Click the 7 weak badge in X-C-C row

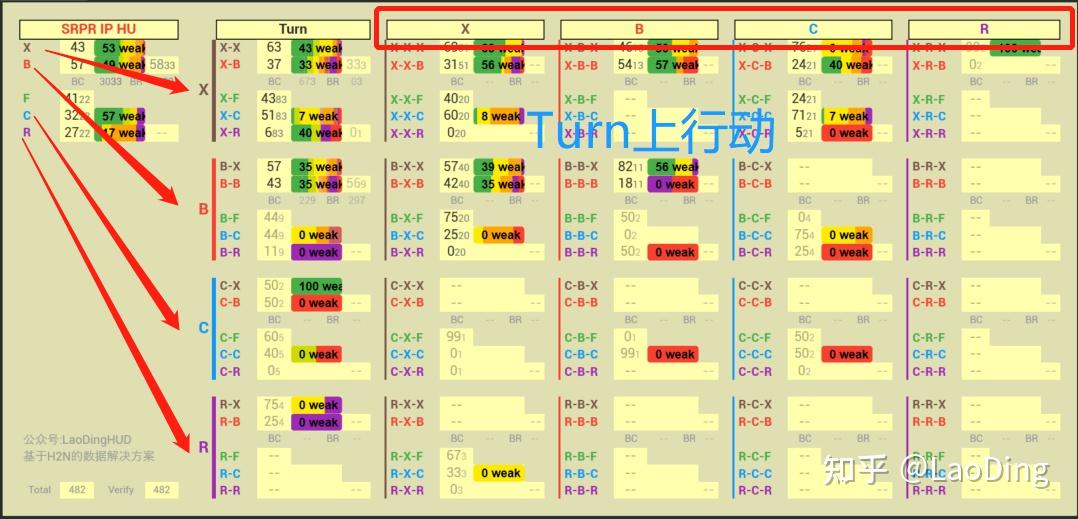pyautogui.click(x=847, y=116)
